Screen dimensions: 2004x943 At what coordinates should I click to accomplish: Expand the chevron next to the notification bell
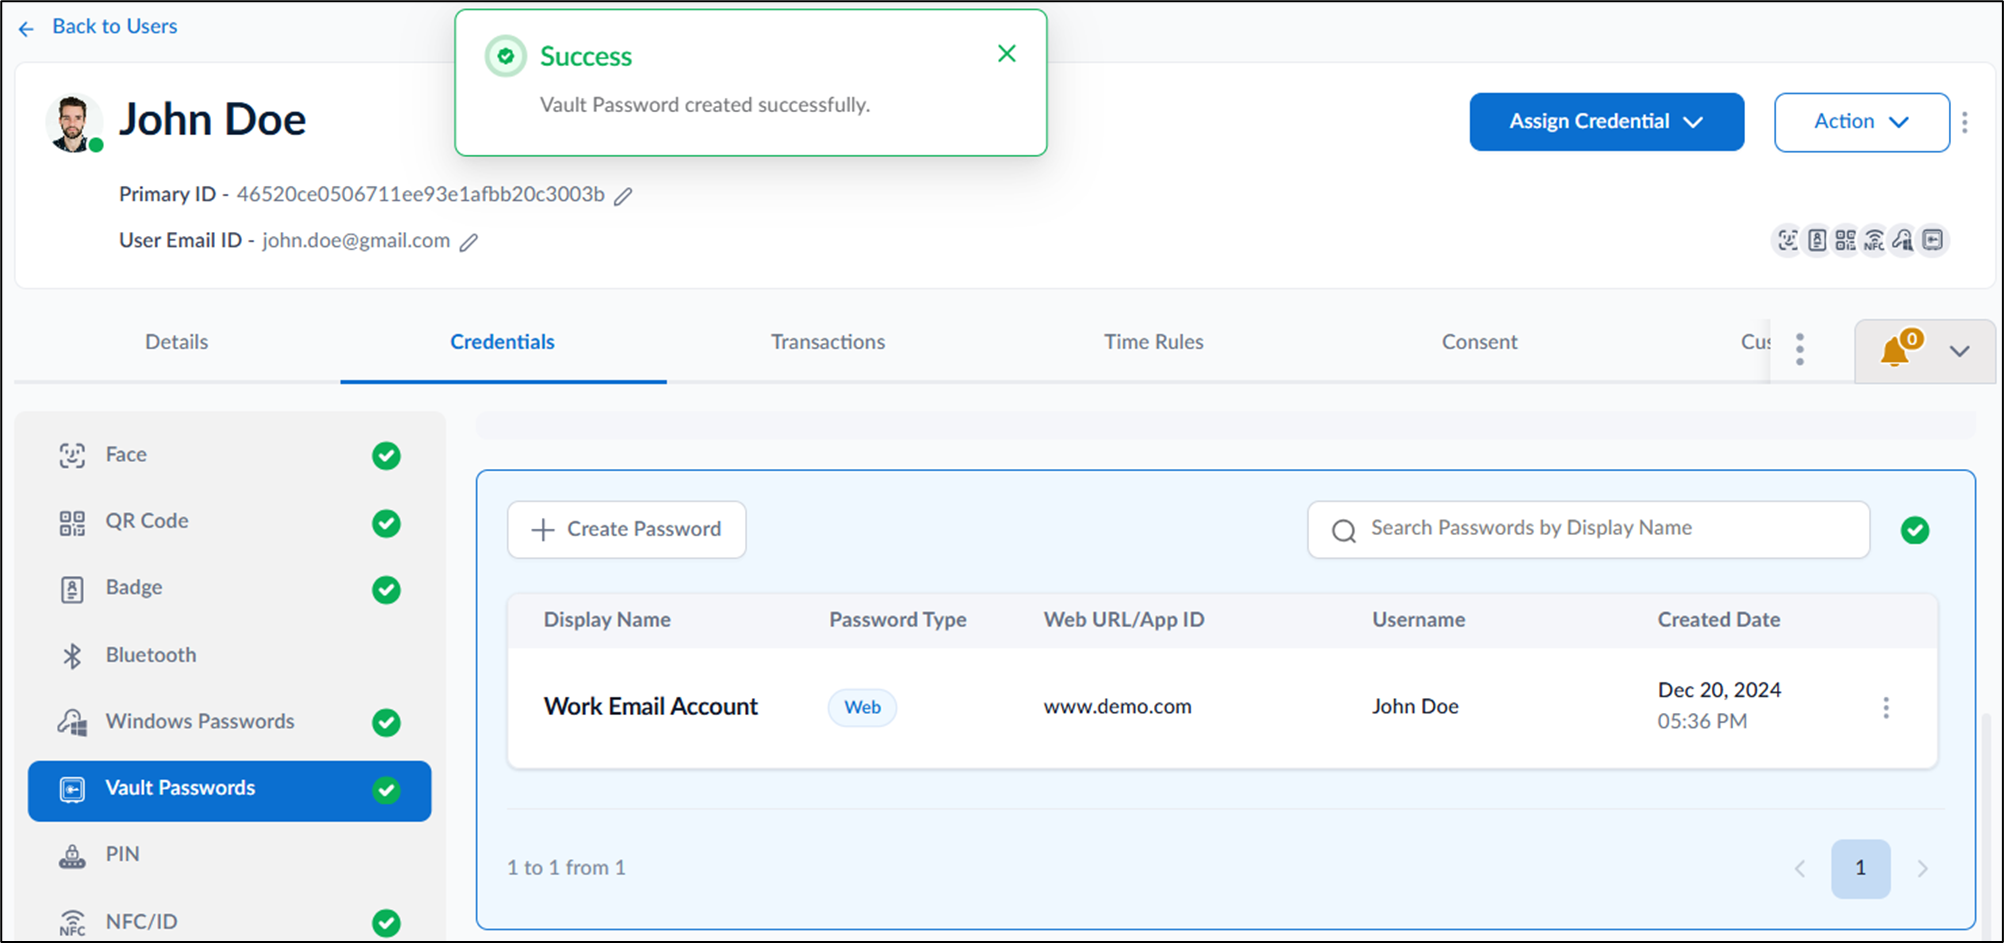pos(1960,351)
